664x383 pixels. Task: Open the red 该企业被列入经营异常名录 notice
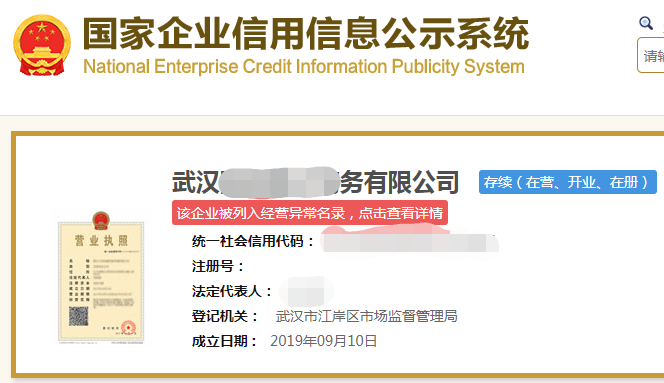[310, 213]
